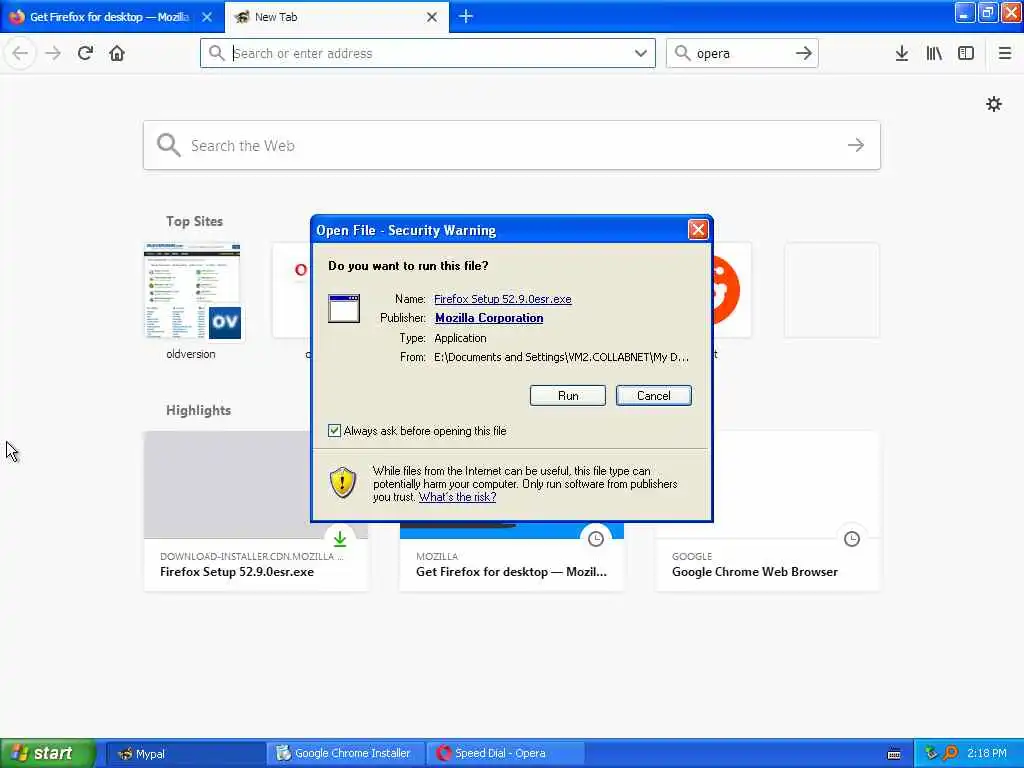1024x768 pixels.
Task: Open Firefox Setup 52.9.0esr.exe highlight card
Action: click(255, 511)
